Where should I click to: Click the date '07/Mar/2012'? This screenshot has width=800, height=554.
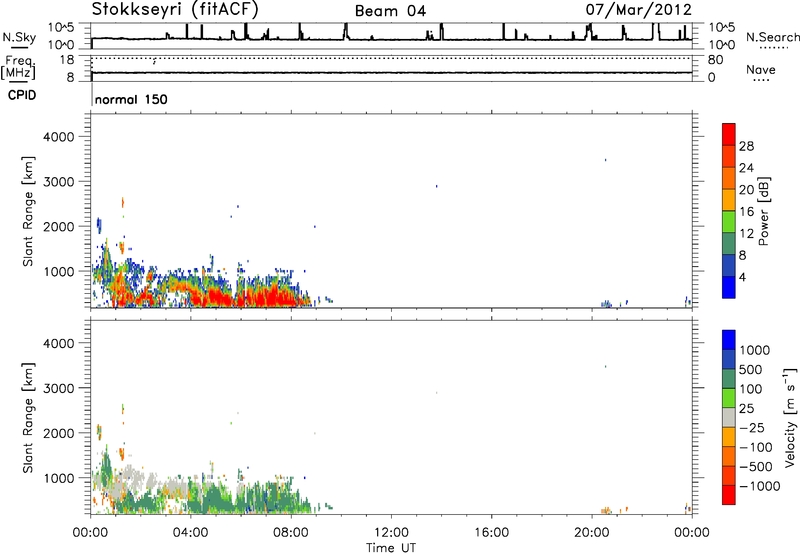point(639,10)
